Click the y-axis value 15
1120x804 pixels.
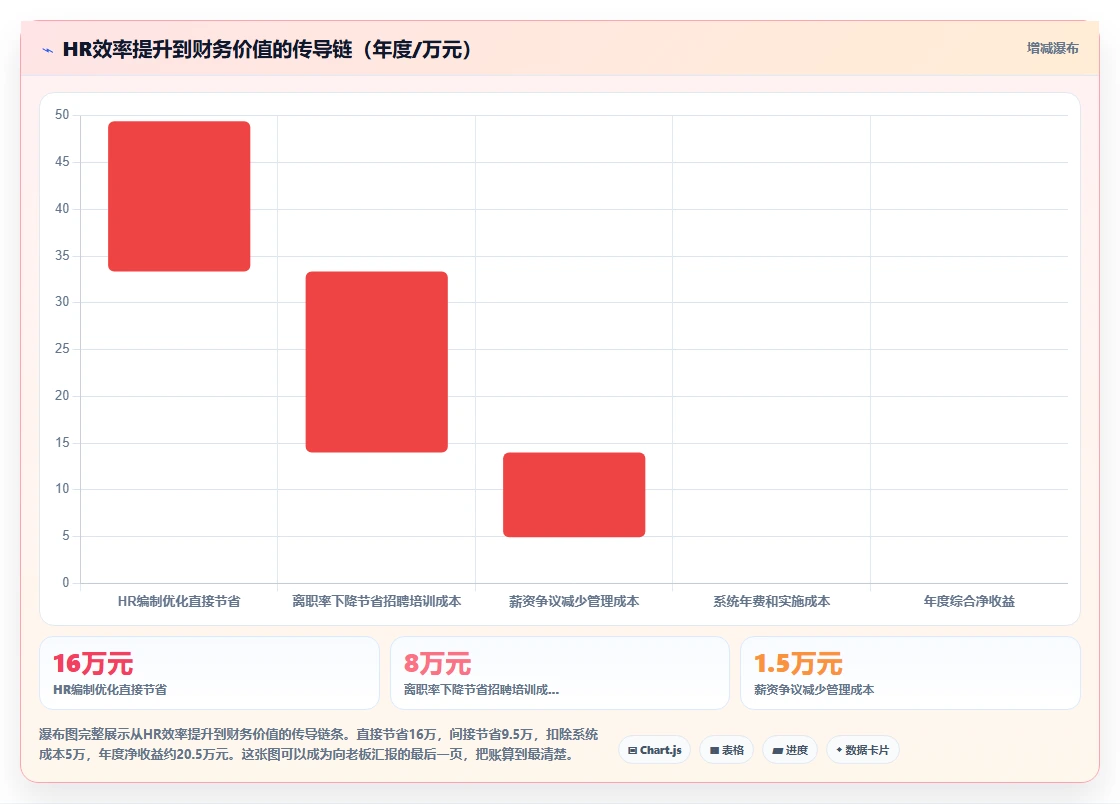tap(62, 443)
